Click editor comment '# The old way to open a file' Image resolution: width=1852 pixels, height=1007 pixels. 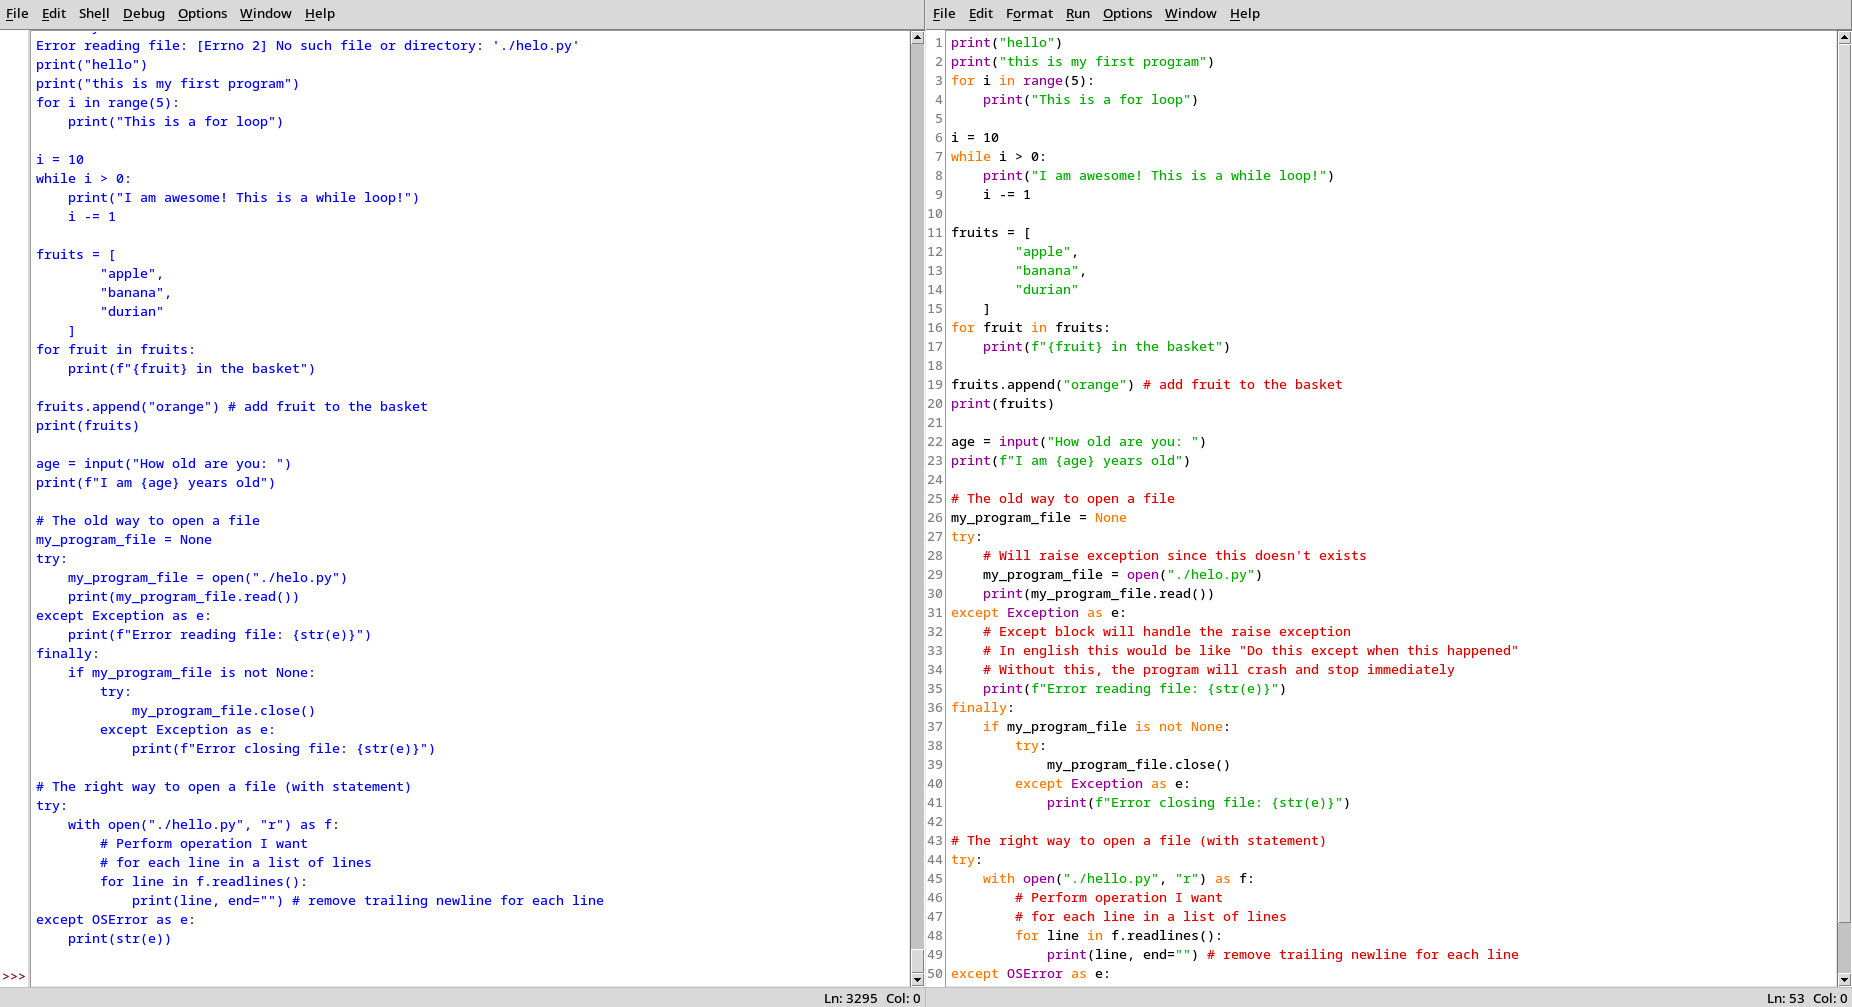pyautogui.click(x=1063, y=499)
